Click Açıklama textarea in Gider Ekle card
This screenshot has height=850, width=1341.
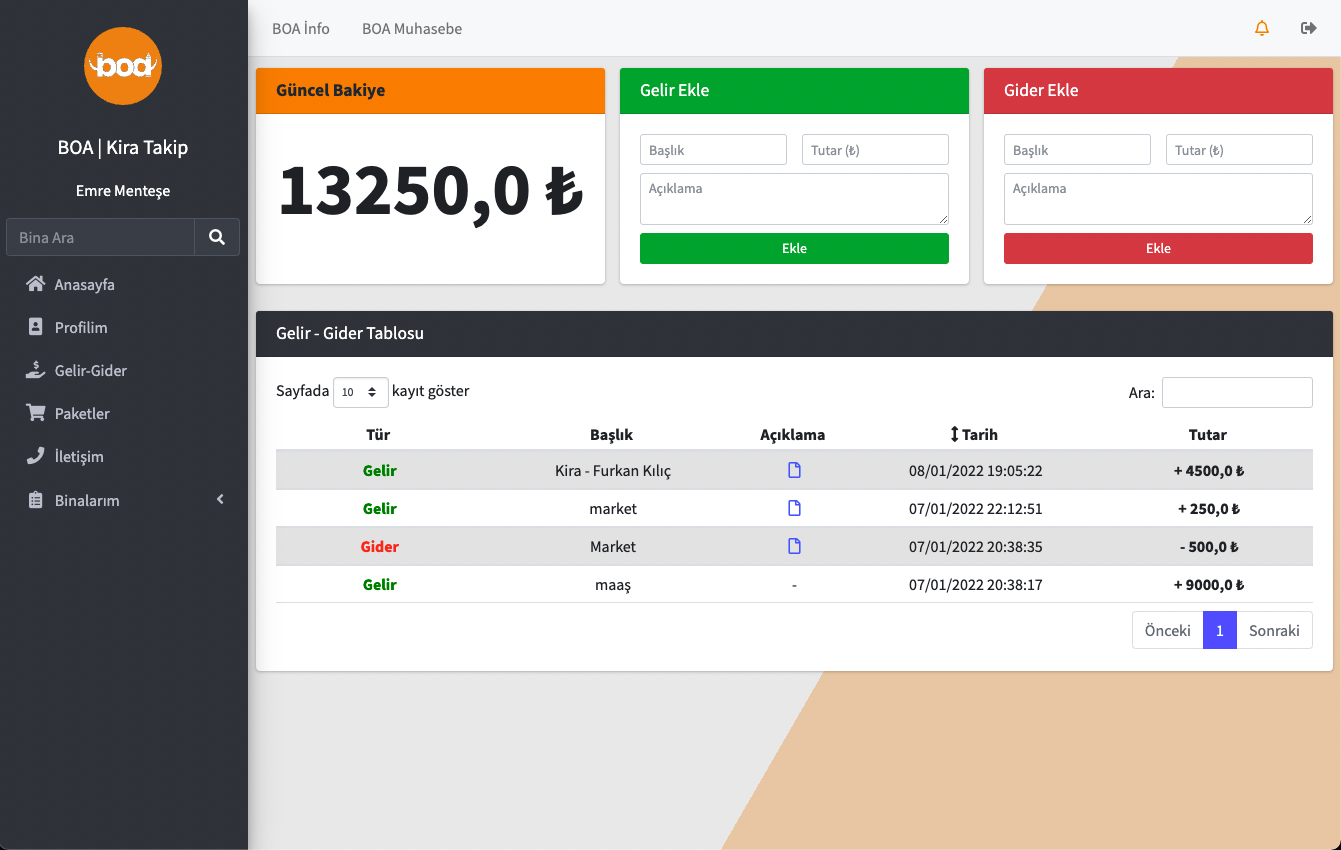[x=1158, y=199]
